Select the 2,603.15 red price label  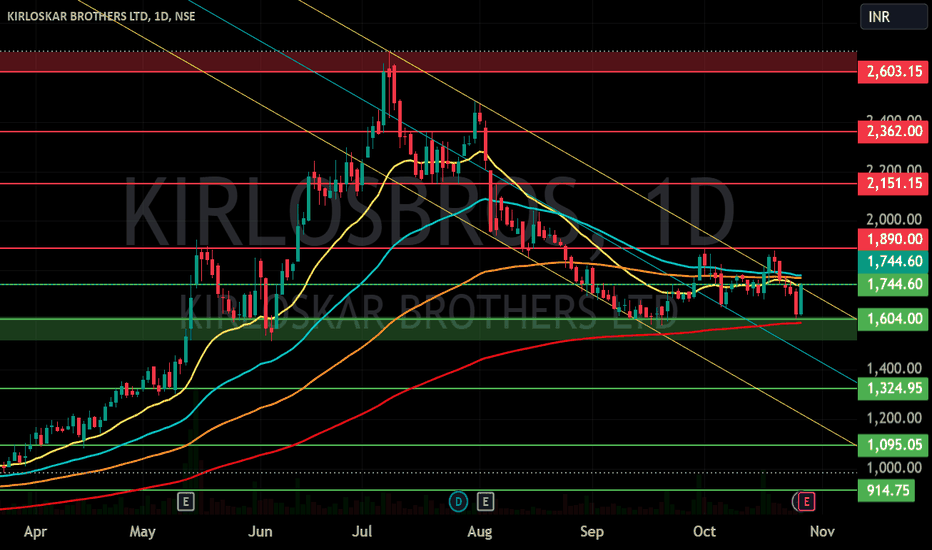pos(893,72)
